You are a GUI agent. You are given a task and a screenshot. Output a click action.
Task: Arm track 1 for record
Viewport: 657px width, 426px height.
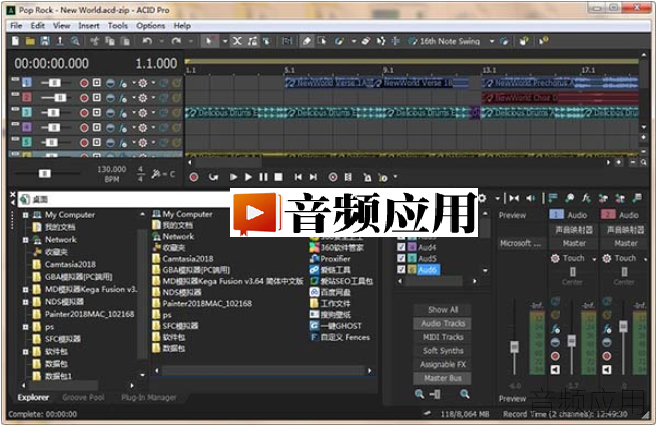coord(84,83)
